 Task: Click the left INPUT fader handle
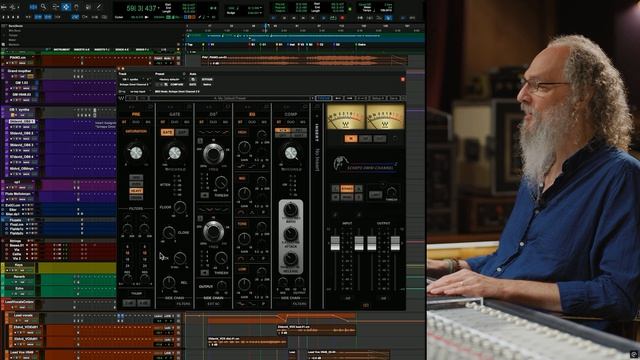coord(335,243)
